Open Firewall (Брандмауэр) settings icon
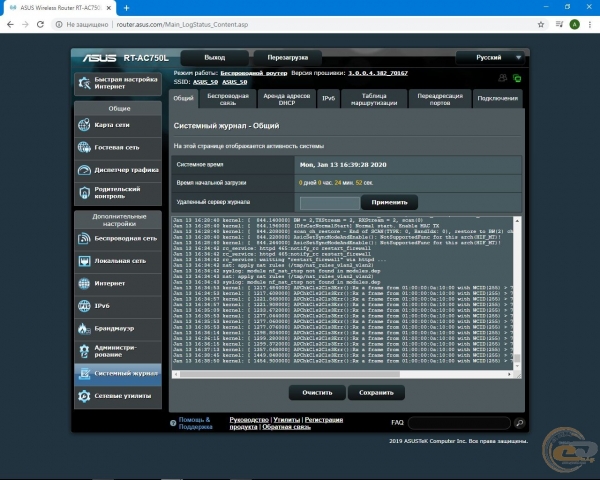600x480 pixels. coord(83,328)
